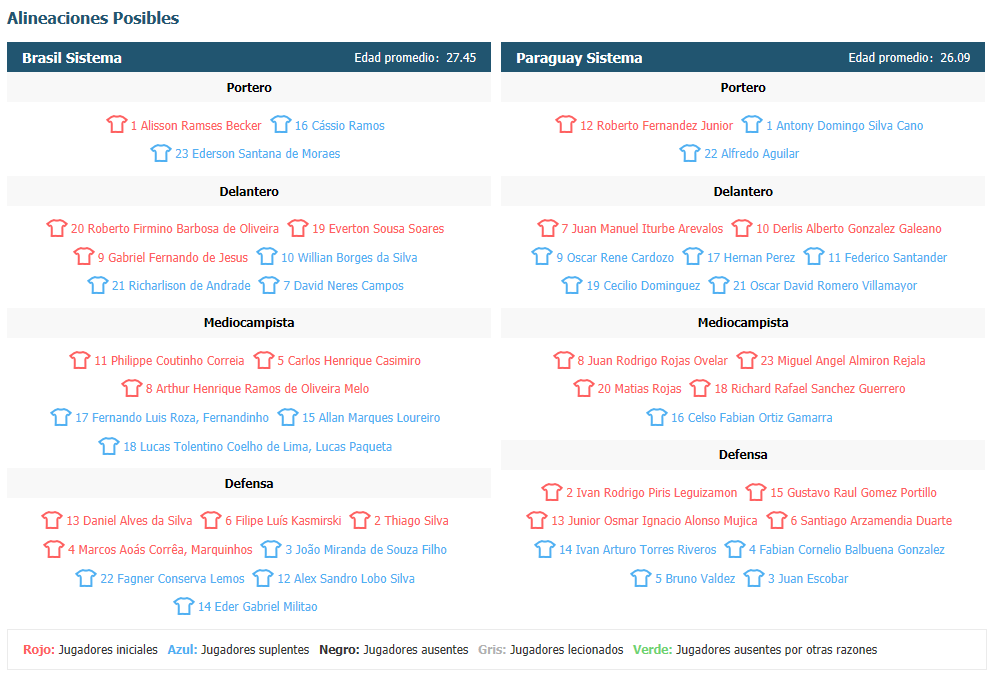Click Azul: Jugadores suplentes legend entry
993x674 pixels.
(x=238, y=649)
